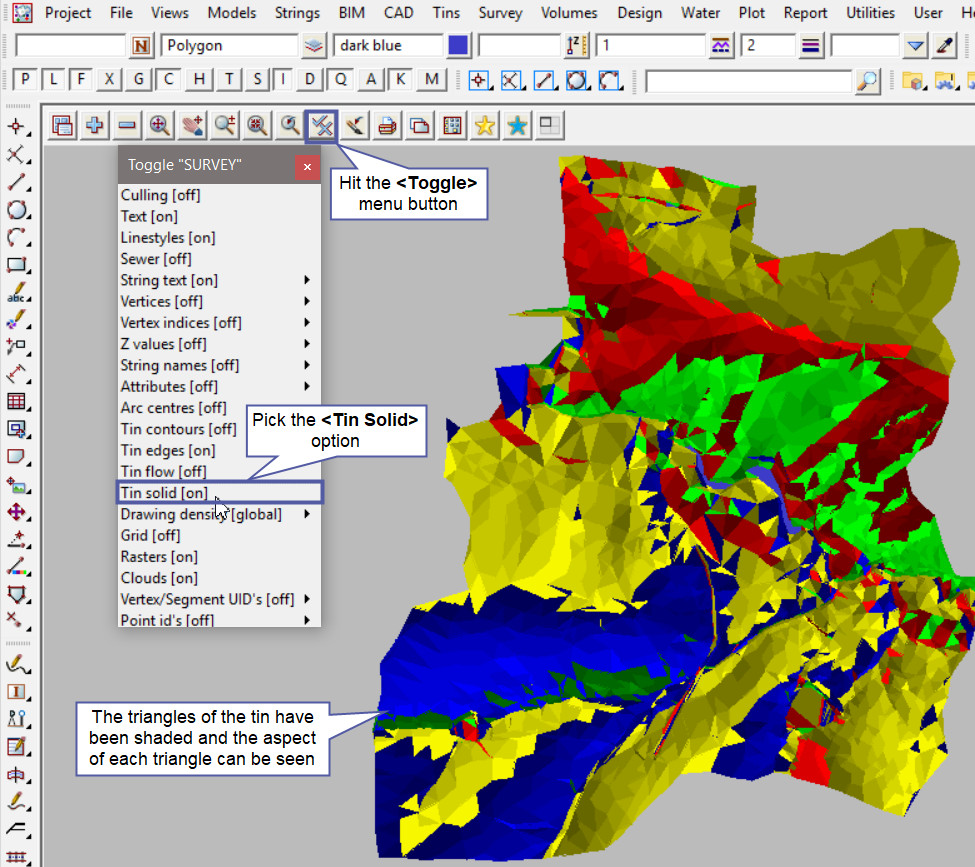The height and width of the screenshot is (867, 975).
Task: Open the Survey menu
Action: [500, 13]
